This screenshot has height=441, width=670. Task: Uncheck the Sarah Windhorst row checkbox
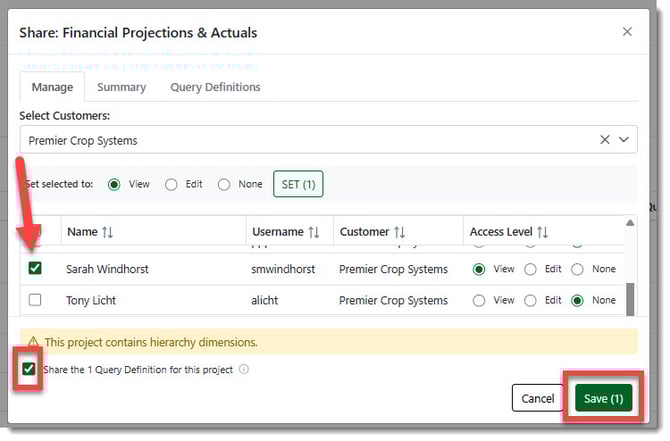click(36, 269)
